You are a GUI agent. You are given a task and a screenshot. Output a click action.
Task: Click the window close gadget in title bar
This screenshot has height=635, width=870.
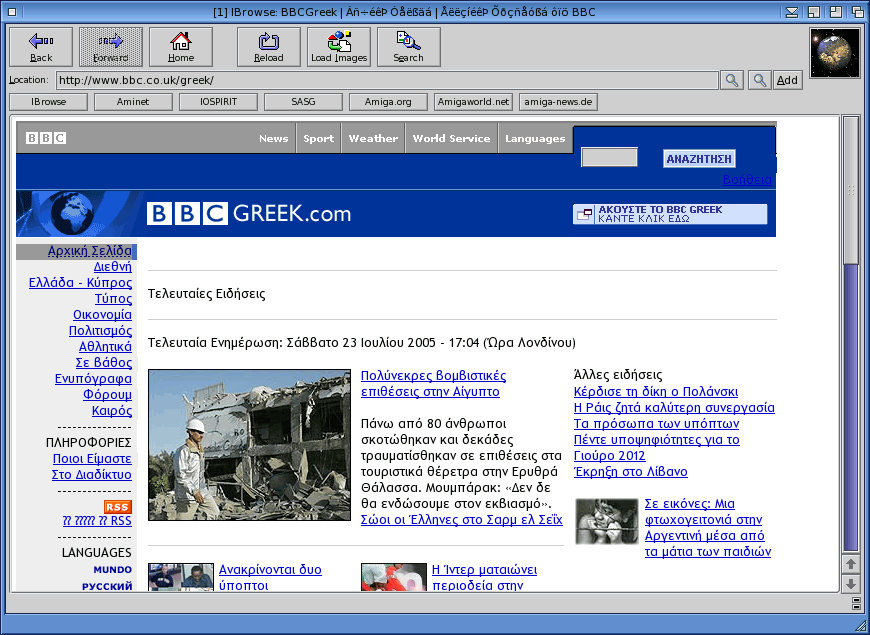click(x=12, y=12)
